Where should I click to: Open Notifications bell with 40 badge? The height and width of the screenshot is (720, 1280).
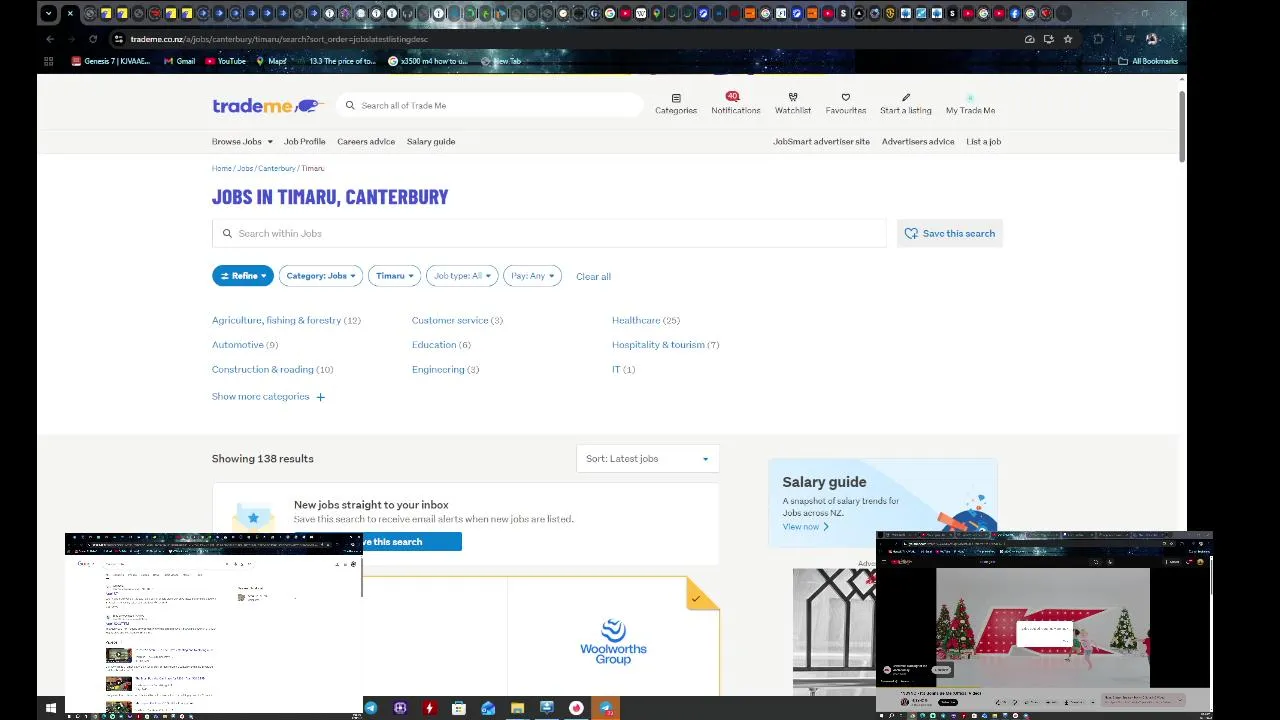coord(732,97)
